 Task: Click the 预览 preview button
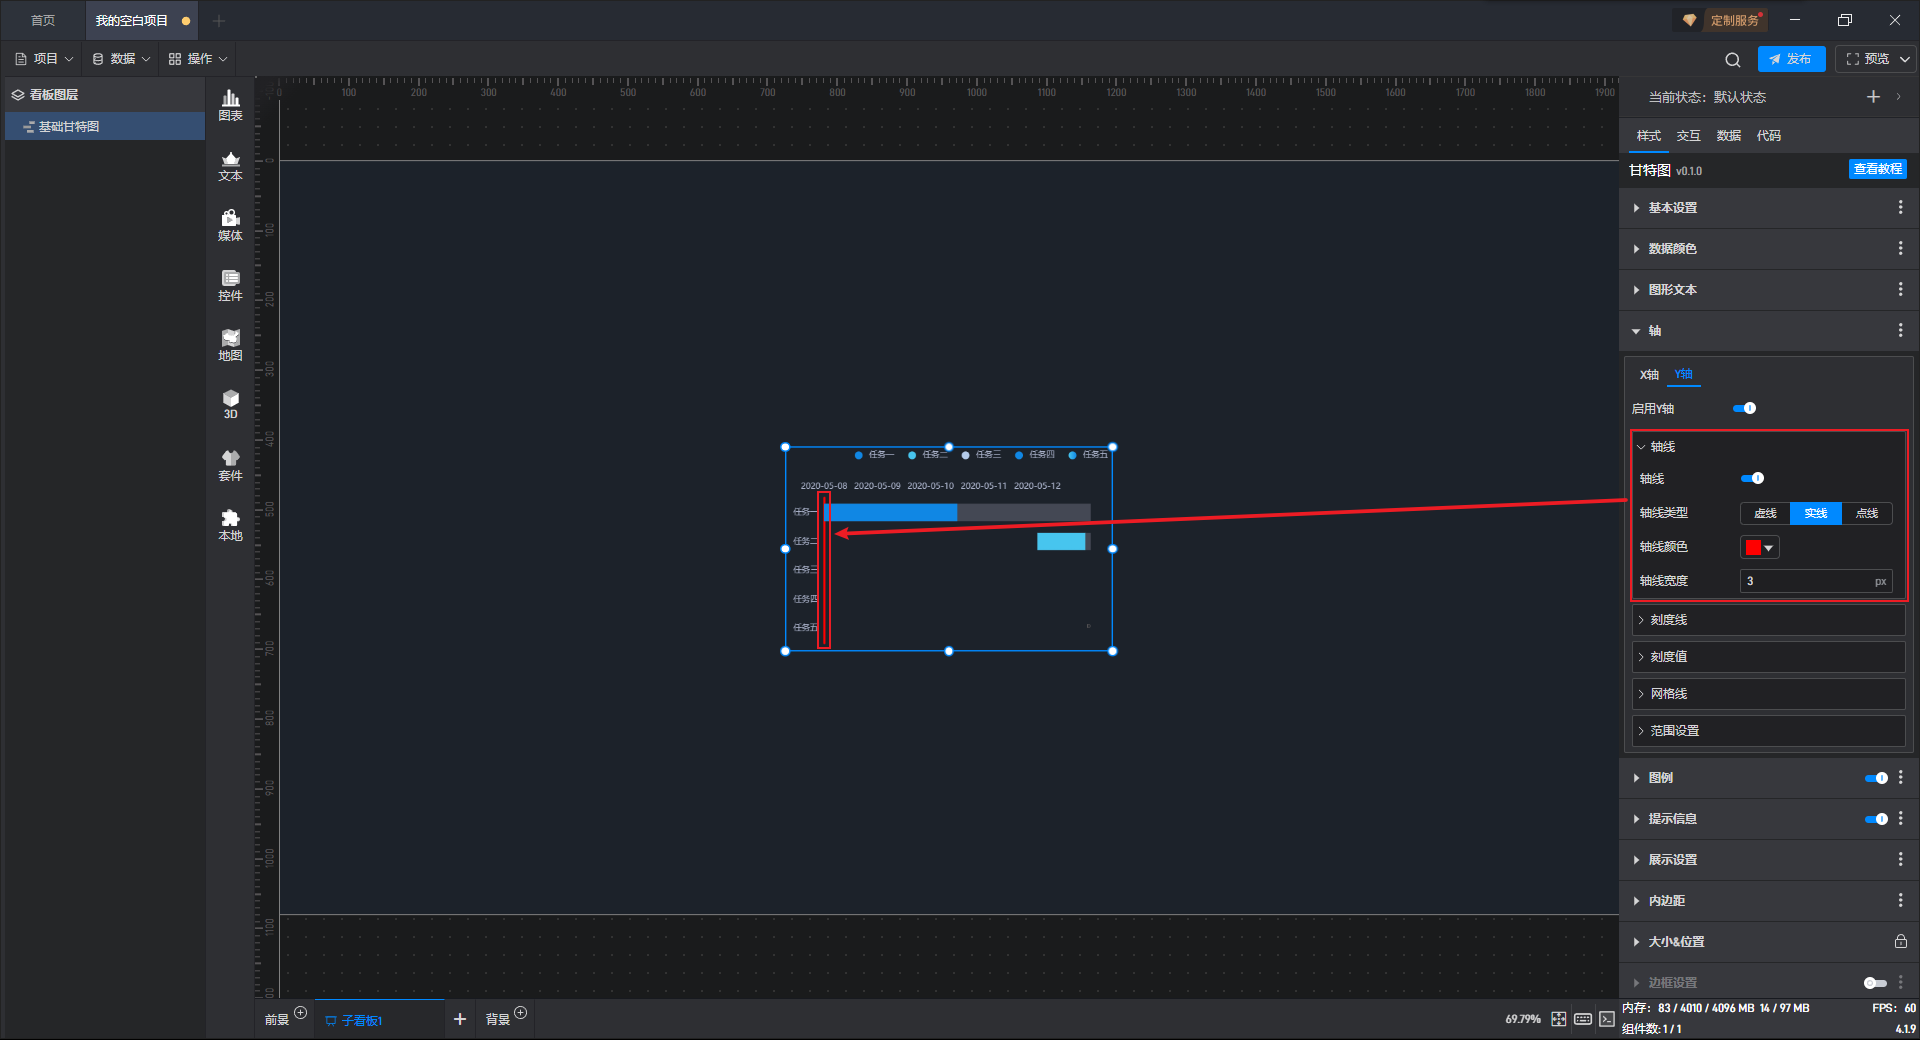pos(1867,59)
